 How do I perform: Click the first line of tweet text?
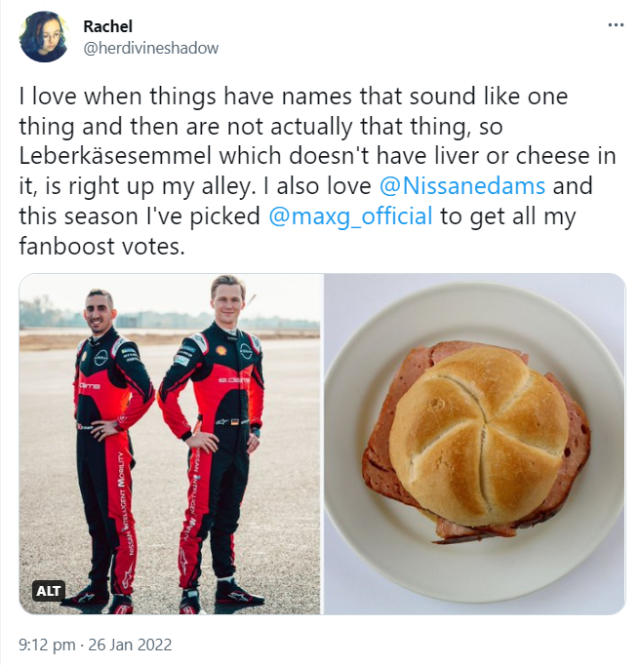[293, 96]
